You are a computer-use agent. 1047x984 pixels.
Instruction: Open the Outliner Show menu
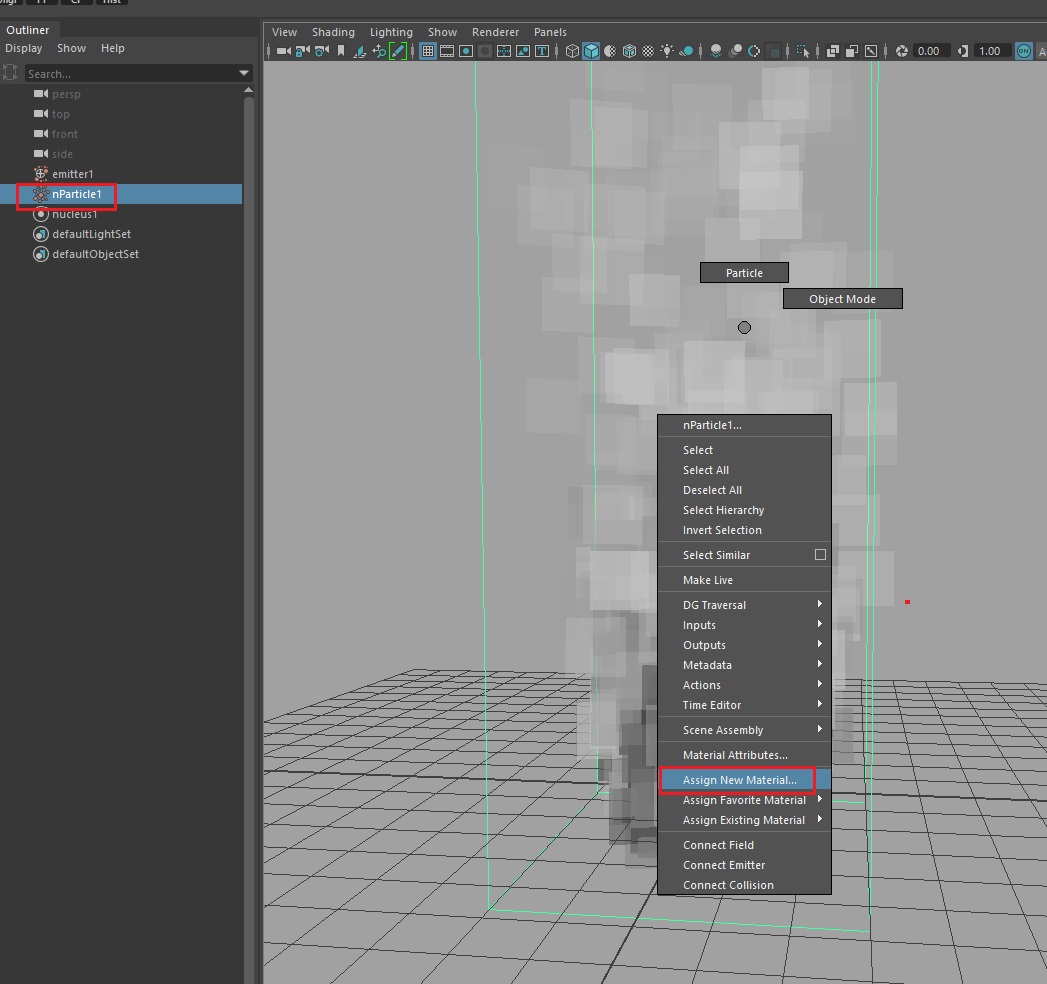tap(71, 48)
